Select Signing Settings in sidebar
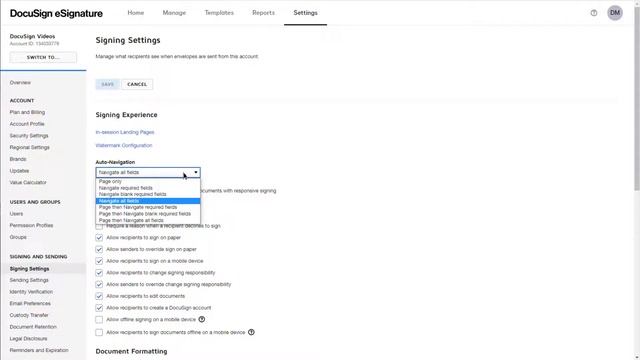This screenshot has height=360, width=640. pos(29,269)
